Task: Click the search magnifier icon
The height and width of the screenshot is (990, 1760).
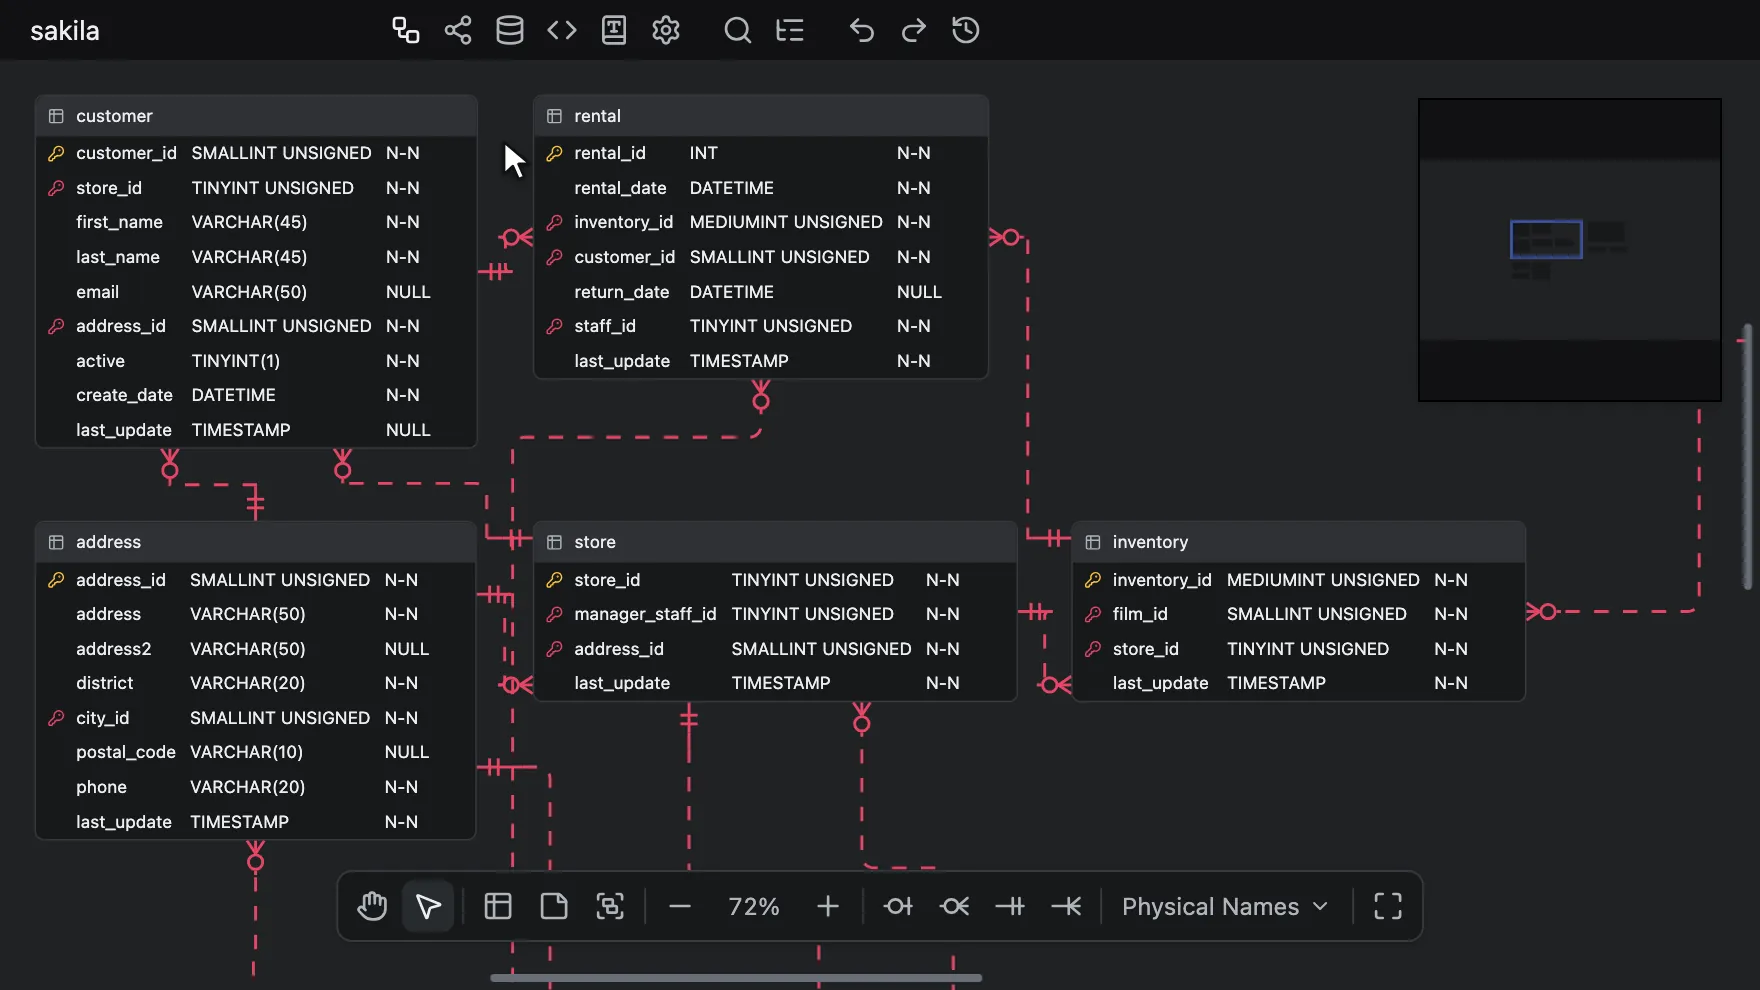Action: (x=738, y=30)
